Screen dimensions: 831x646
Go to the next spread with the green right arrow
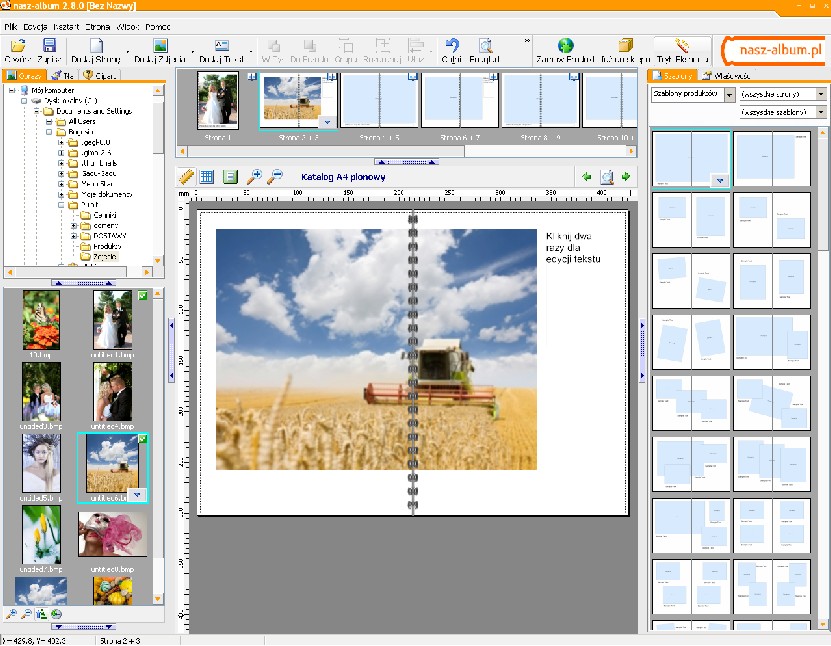(626, 176)
